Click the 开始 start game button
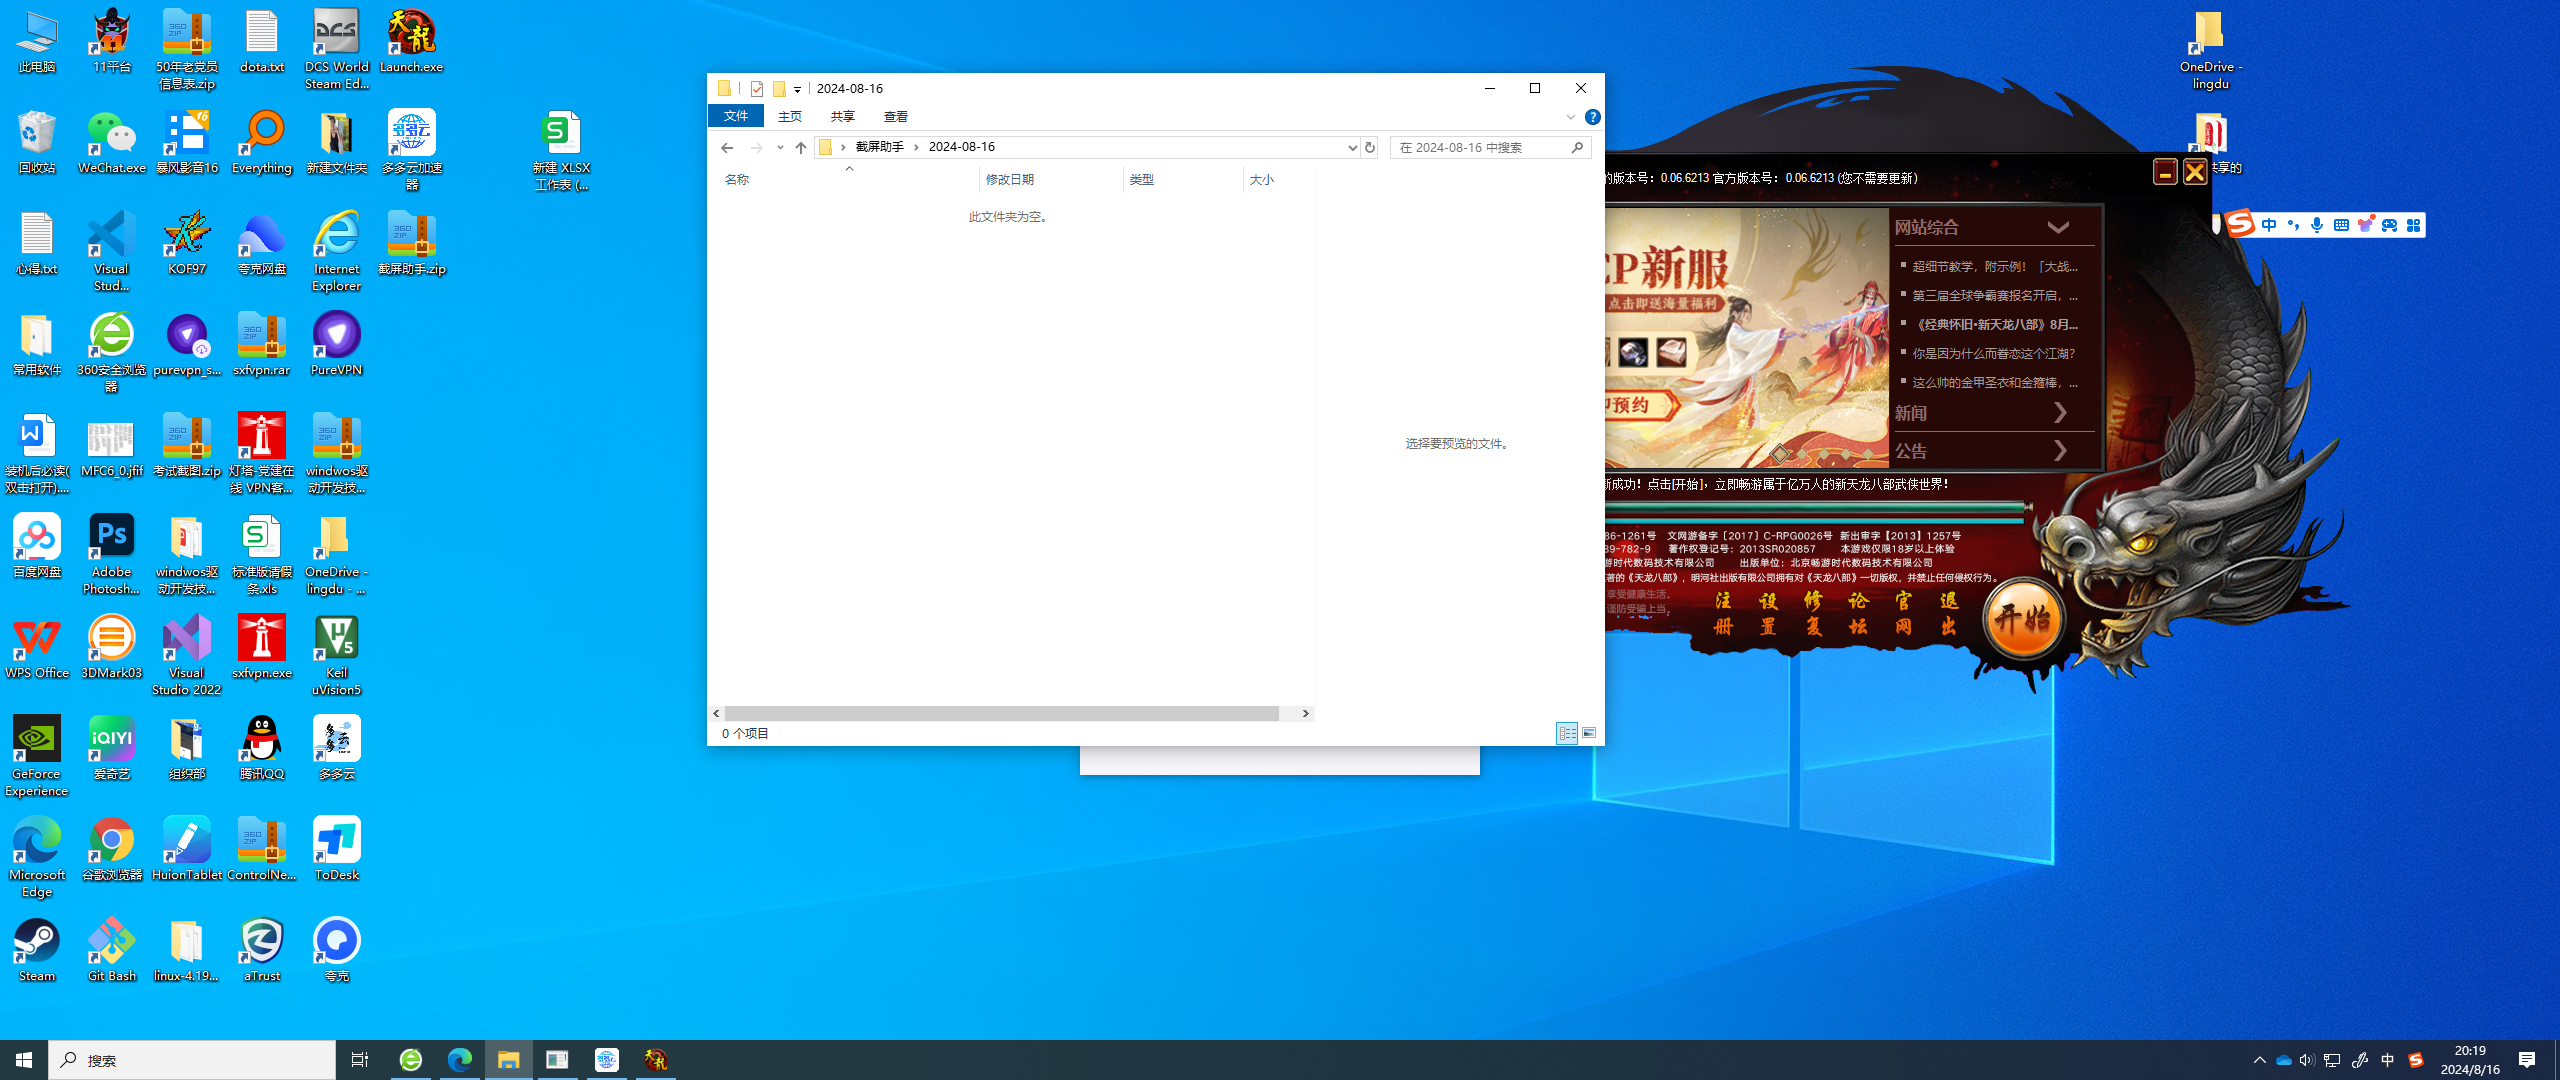This screenshot has height=1080, width=2560. click(x=2023, y=620)
